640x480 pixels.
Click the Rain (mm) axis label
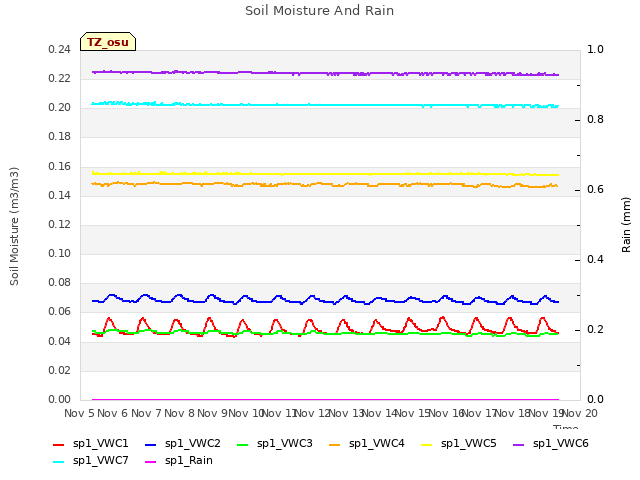tap(626, 225)
